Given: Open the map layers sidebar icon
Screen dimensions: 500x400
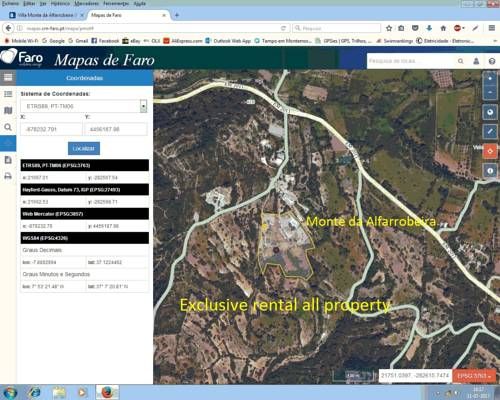Looking at the screenshot, I should tap(8, 110).
